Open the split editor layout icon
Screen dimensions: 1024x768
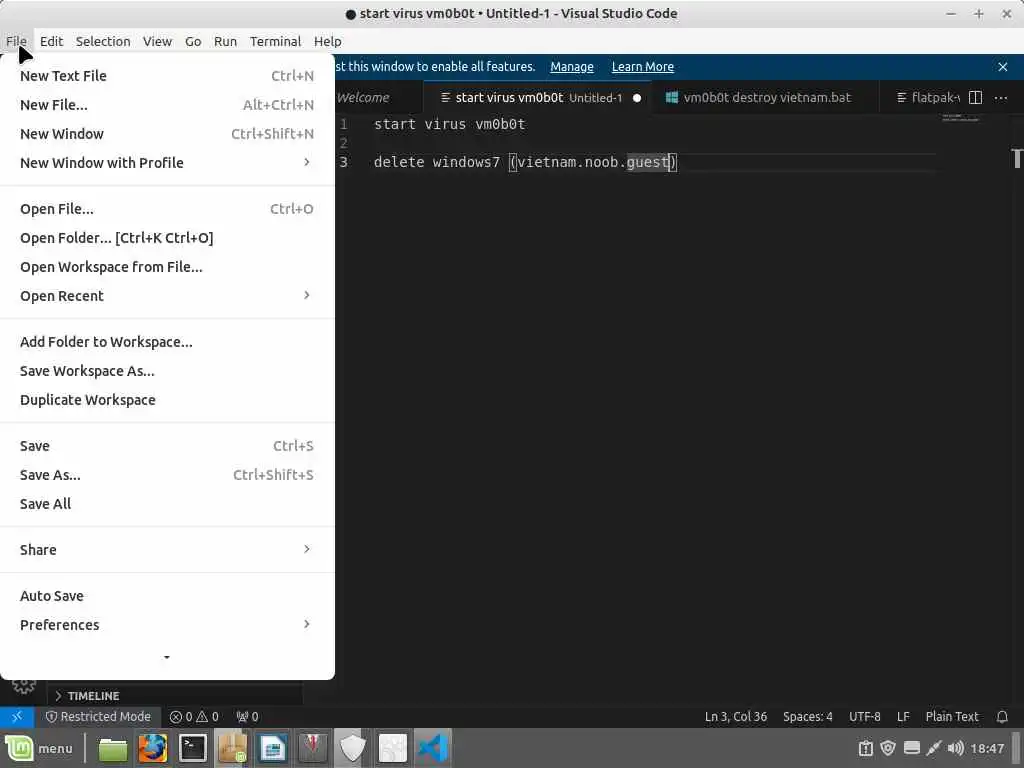975,97
